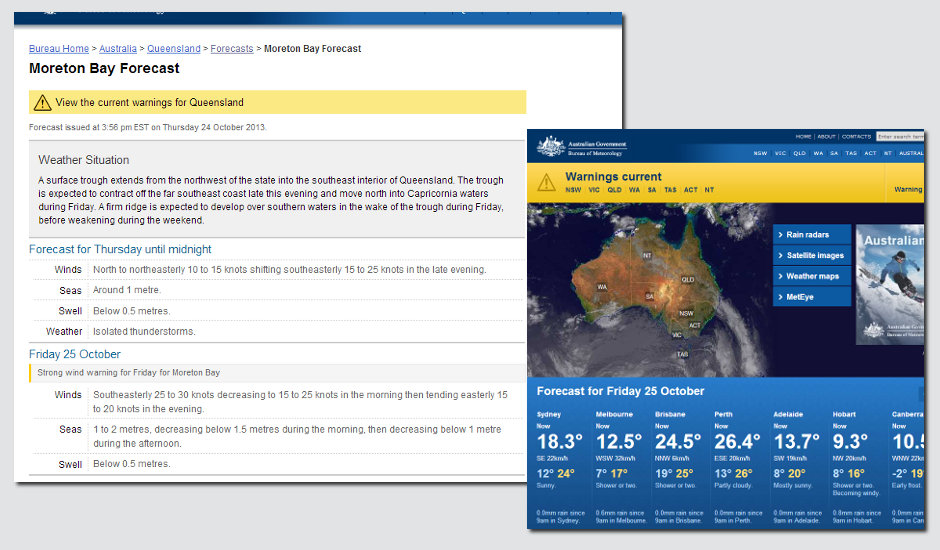Select ACT in the top state navigation
The height and width of the screenshot is (550, 940).
[x=870, y=154]
